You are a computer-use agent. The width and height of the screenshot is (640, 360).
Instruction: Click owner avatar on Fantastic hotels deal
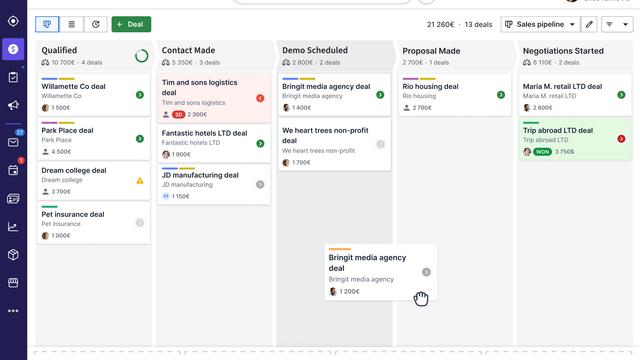(166, 154)
